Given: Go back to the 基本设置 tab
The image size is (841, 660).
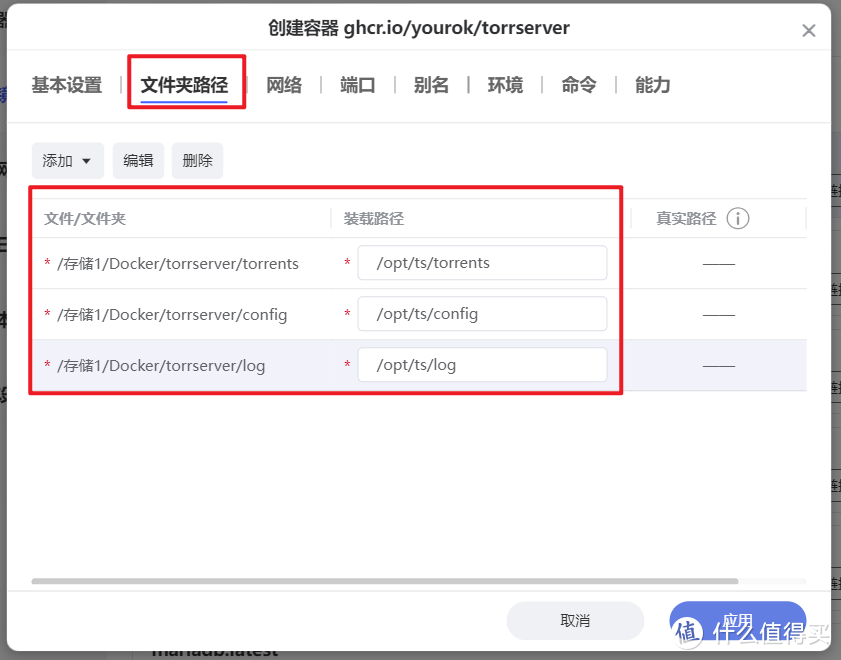Looking at the screenshot, I should 65,85.
